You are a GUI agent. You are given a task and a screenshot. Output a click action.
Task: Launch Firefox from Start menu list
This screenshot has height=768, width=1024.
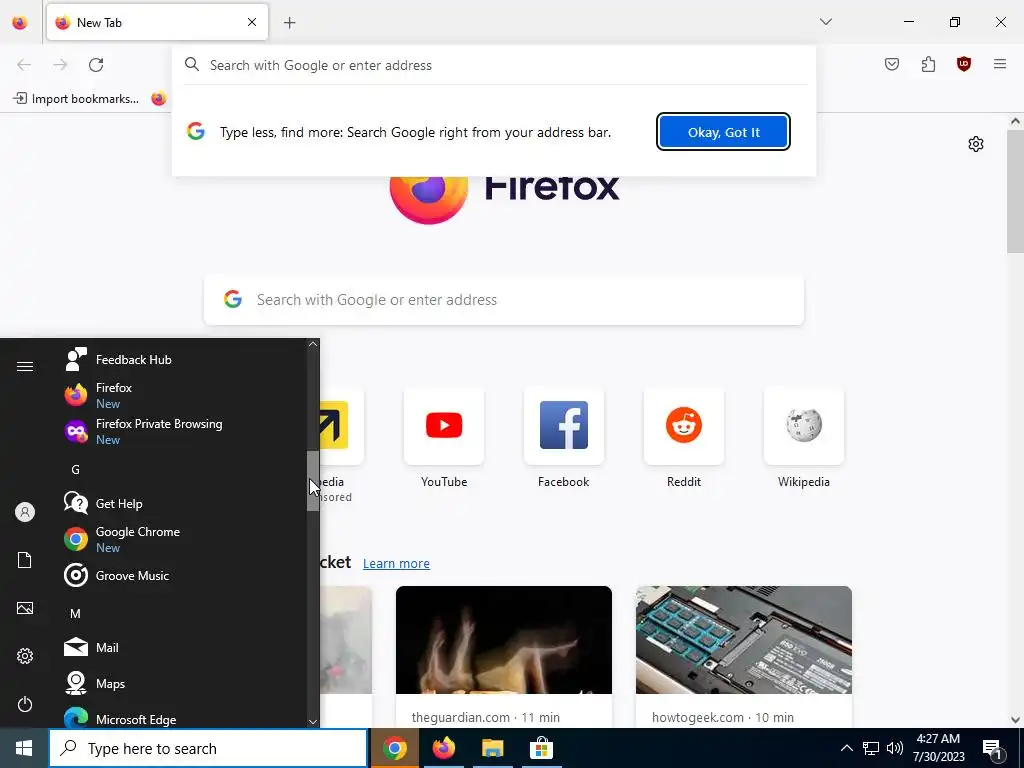click(183, 395)
